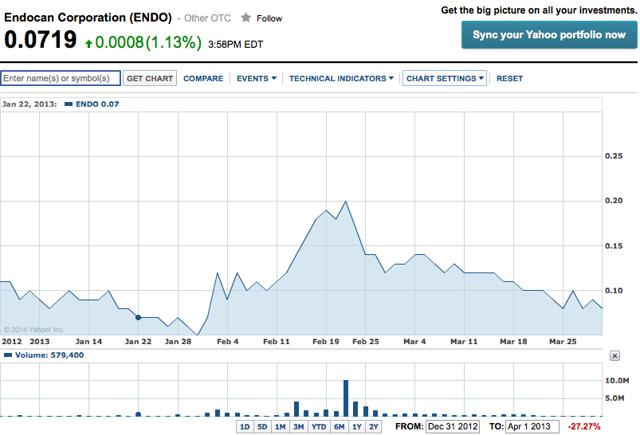Click the green 0.0008 (1.13%) change text
640x435 pixels.
click(x=148, y=42)
